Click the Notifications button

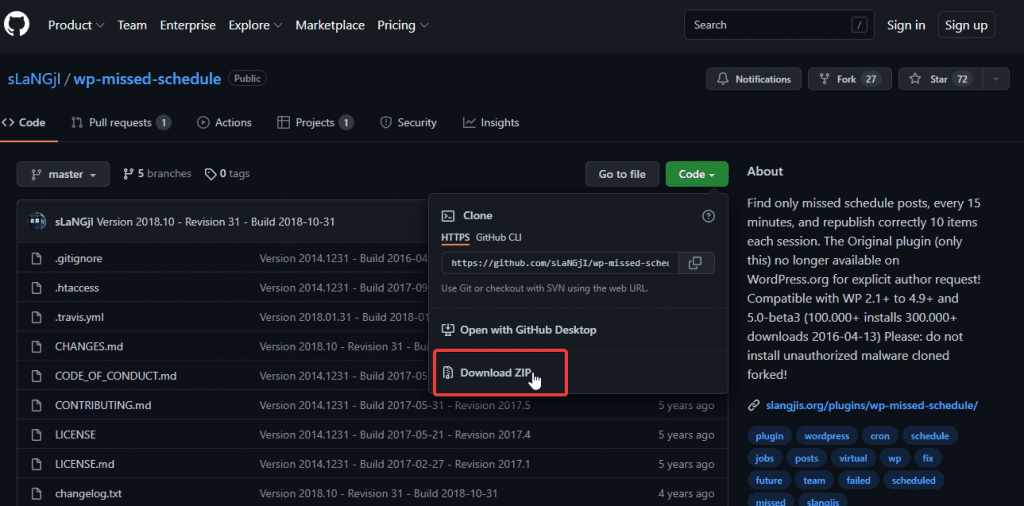[754, 79]
